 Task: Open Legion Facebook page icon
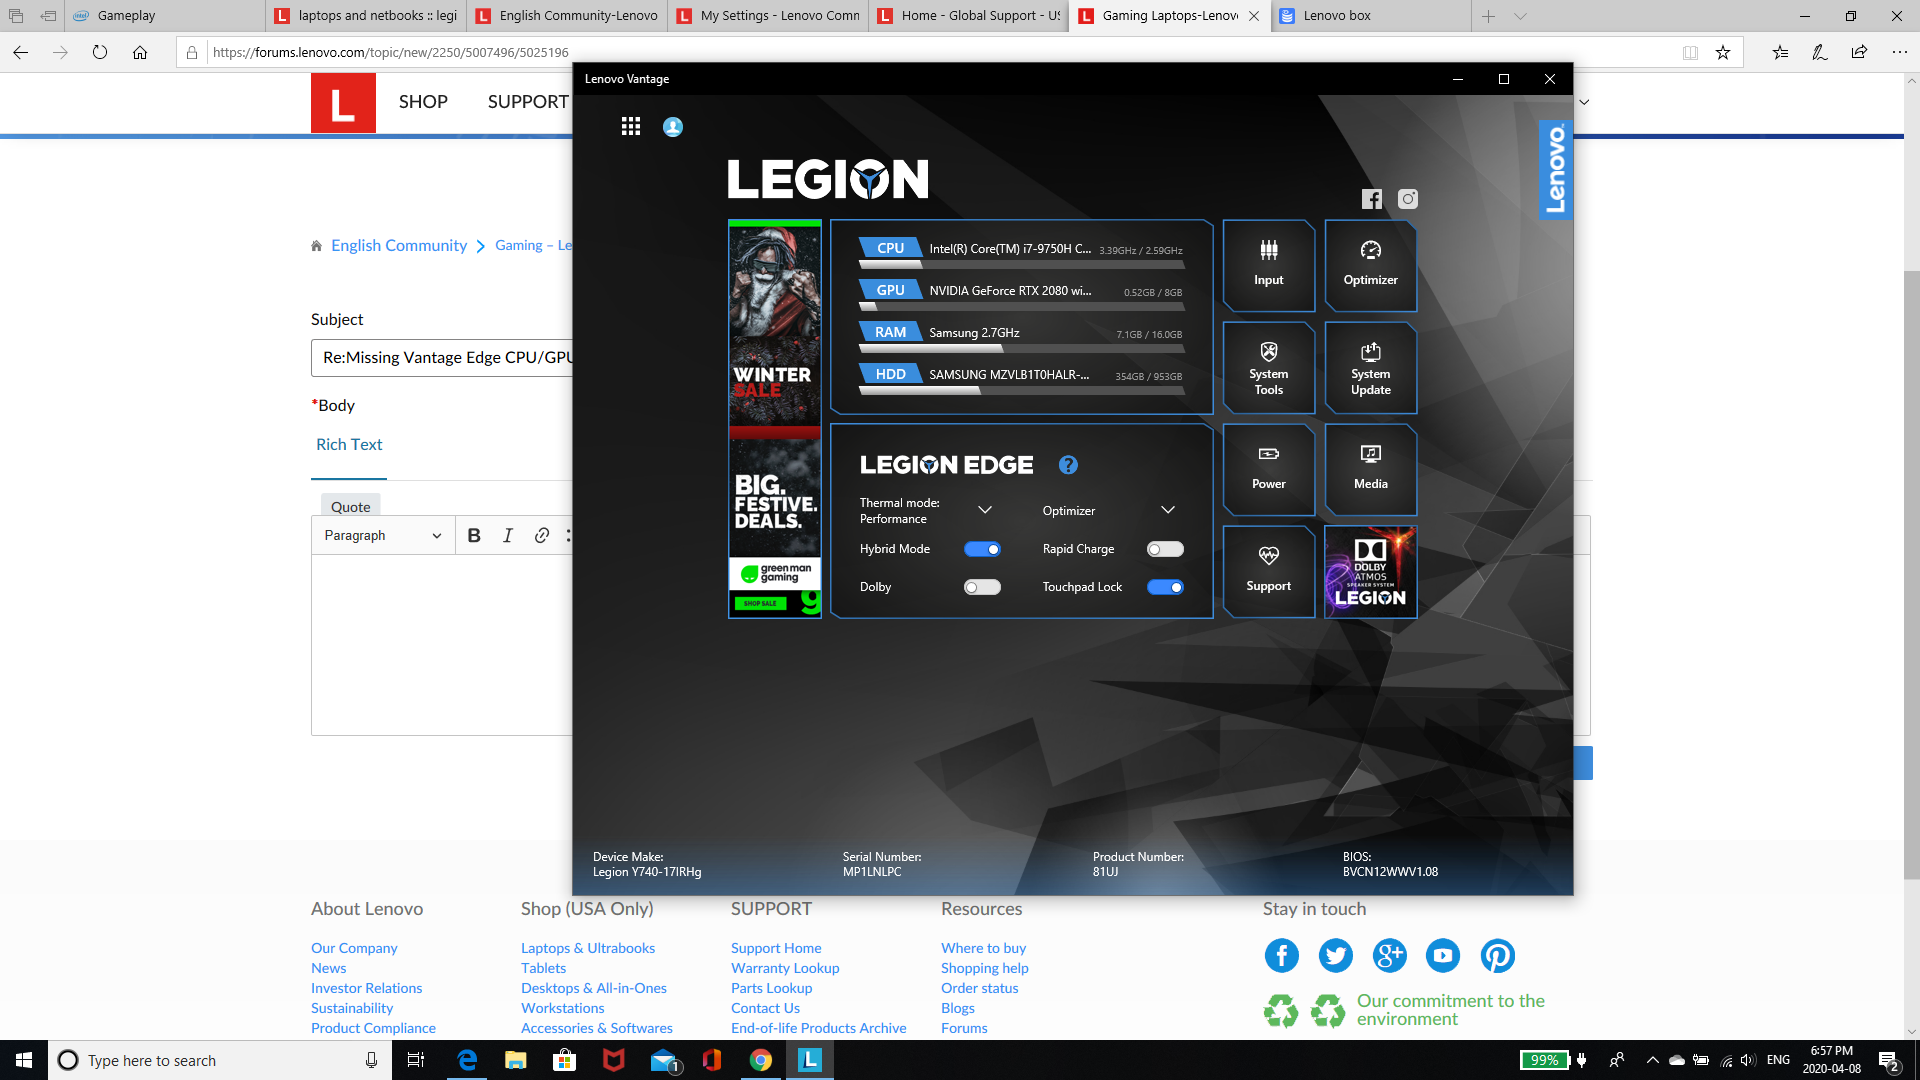point(1371,199)
